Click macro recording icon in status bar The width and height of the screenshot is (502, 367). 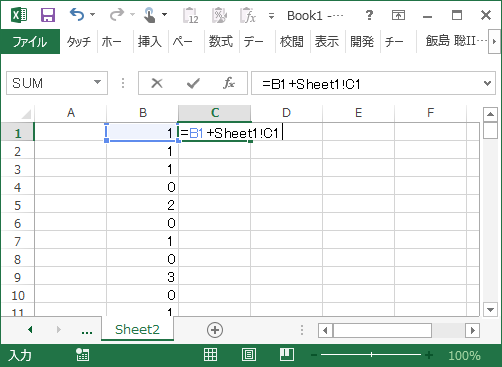[82, 355]
